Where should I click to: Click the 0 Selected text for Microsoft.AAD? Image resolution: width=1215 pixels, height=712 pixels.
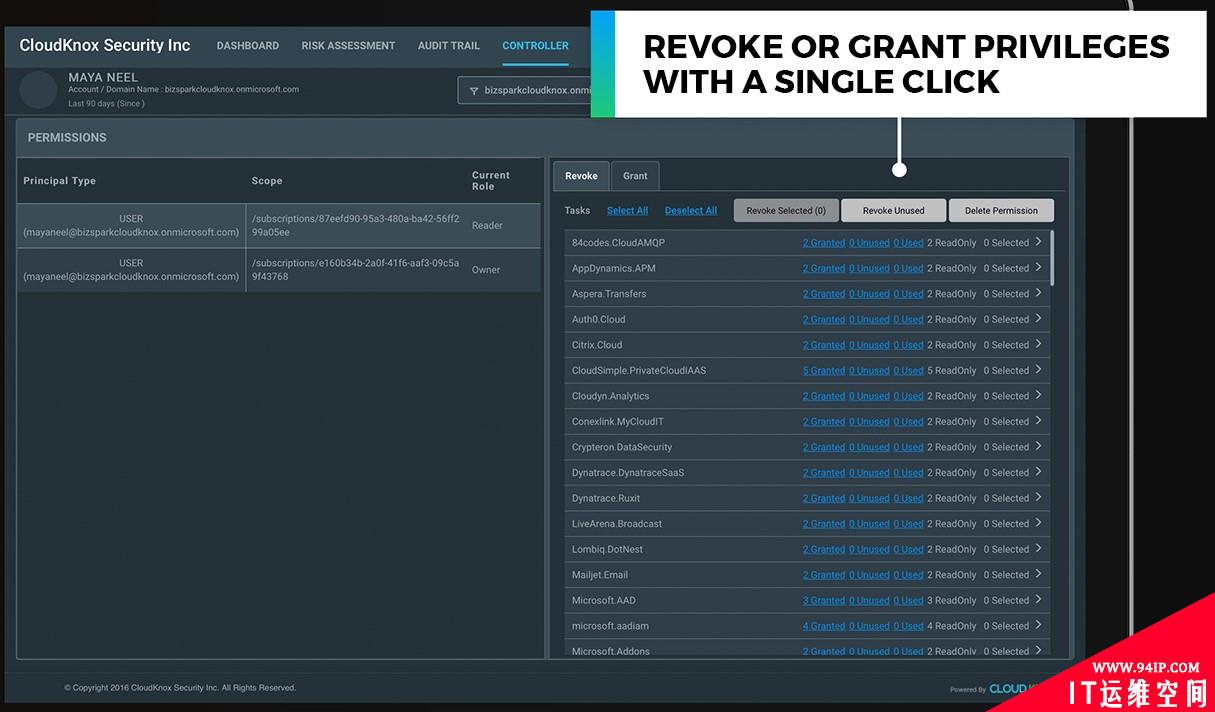[x=1006, y=601]
